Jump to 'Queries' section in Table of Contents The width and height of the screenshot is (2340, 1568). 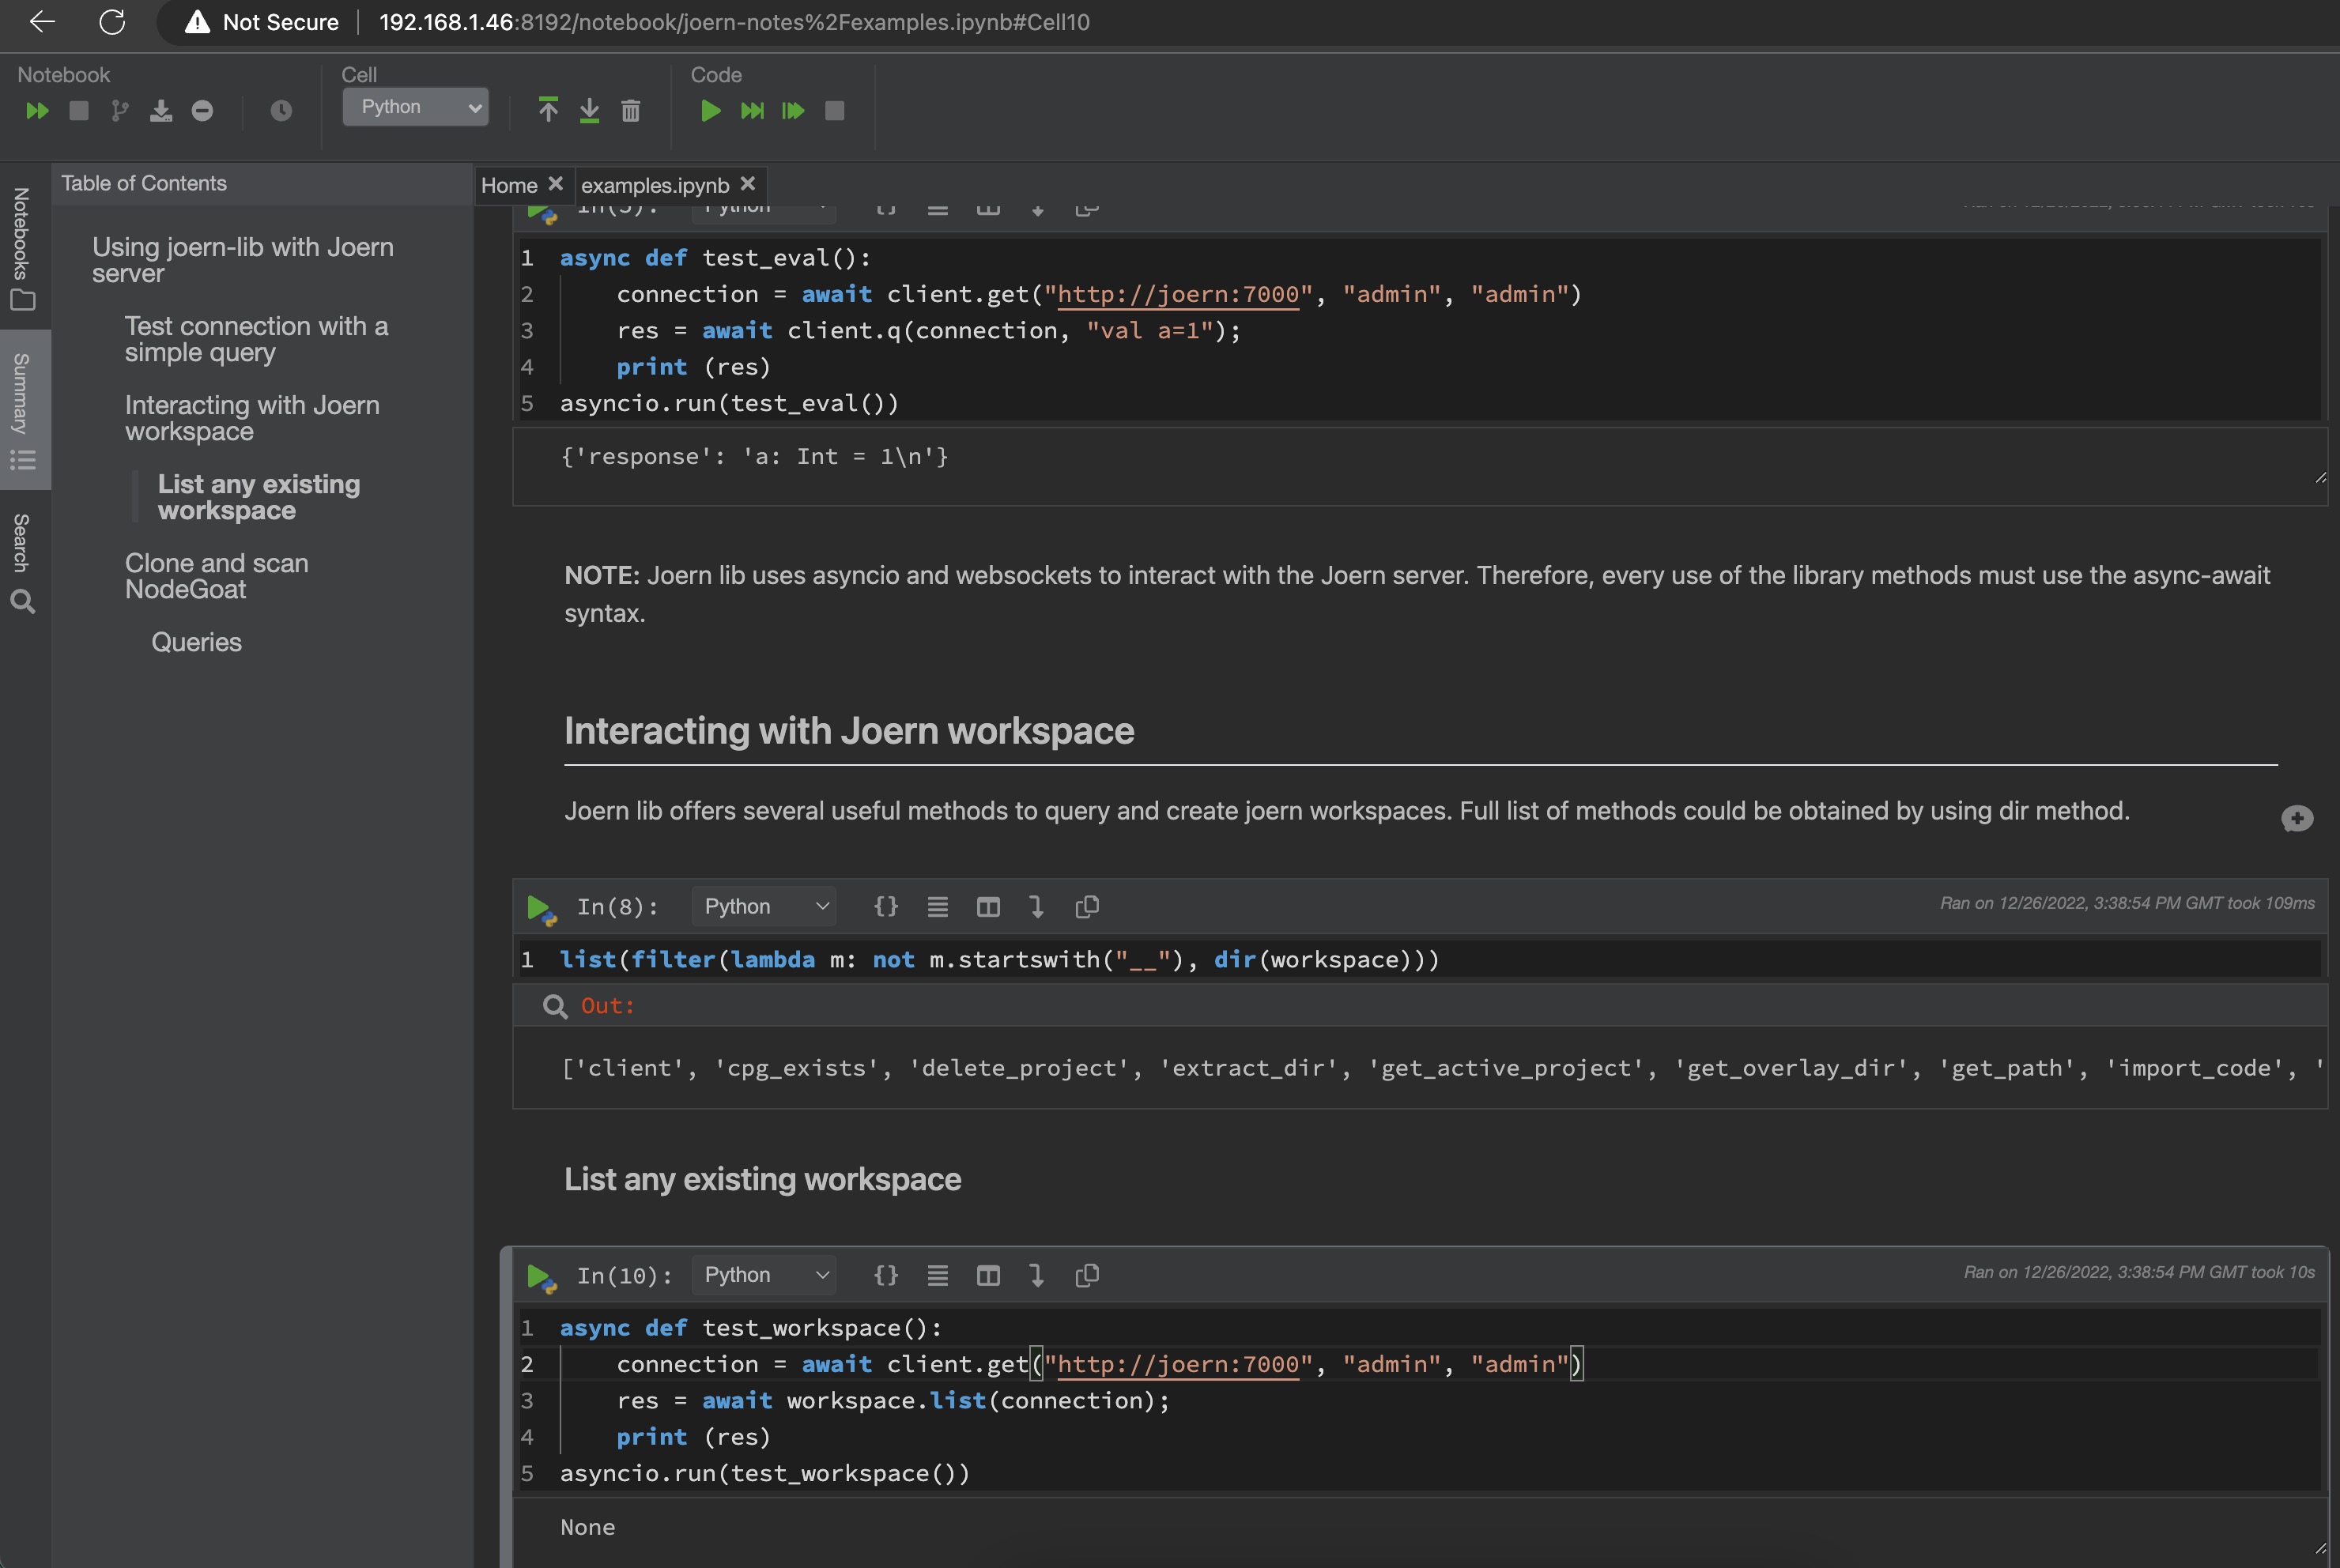pyautogui.click(x=196, y=643)
